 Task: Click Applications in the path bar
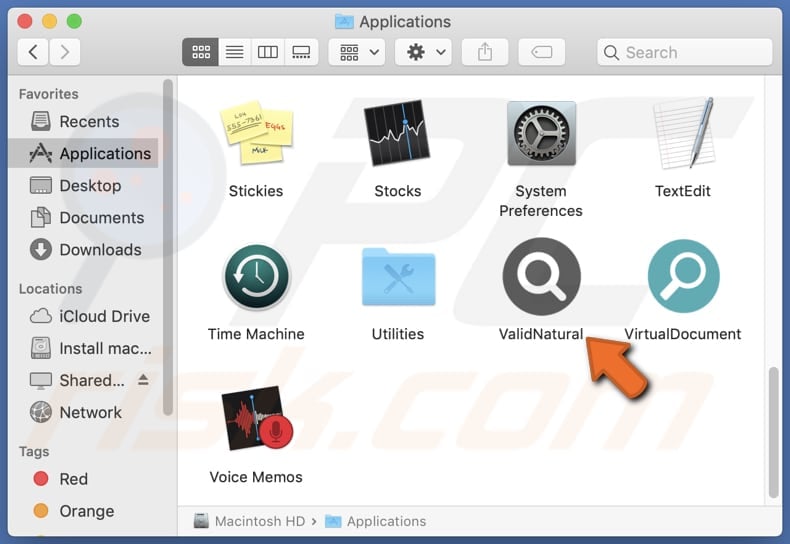pyautogui.click(x=376, y=521)
